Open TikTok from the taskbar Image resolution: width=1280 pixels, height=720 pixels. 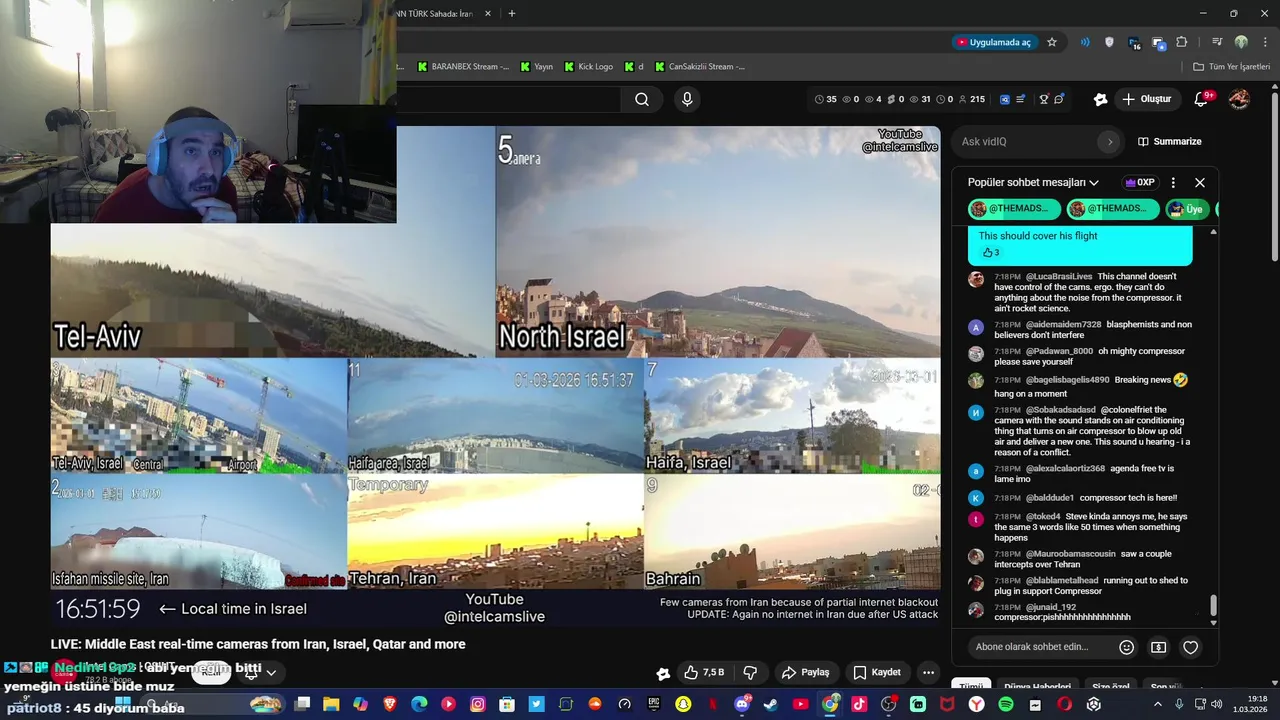[x=859, y=704]
